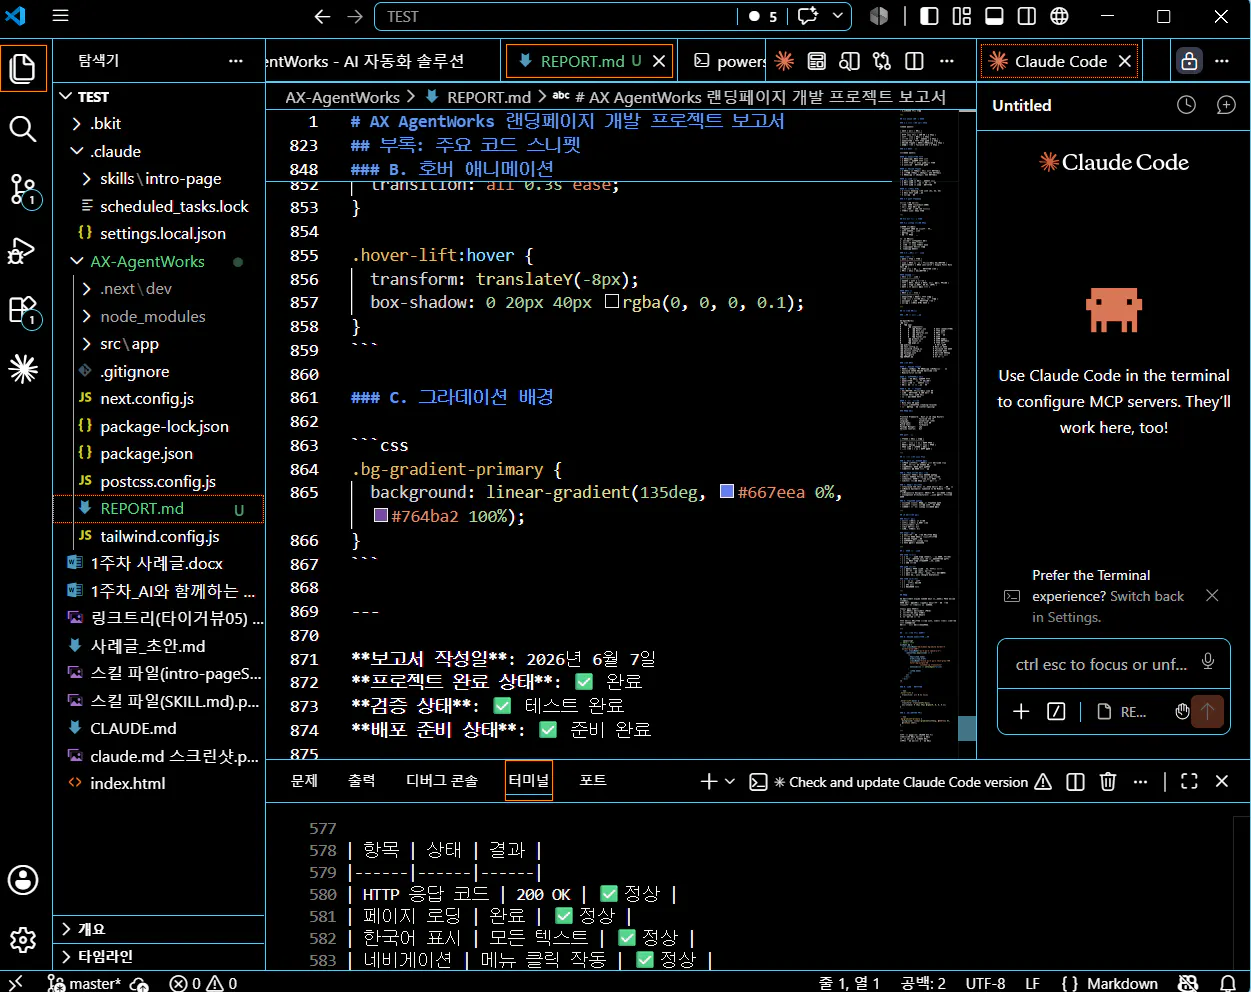Switch to the 문제 panel tab
The height and width of the screenshot is (992, 1251).
point(304,780)
